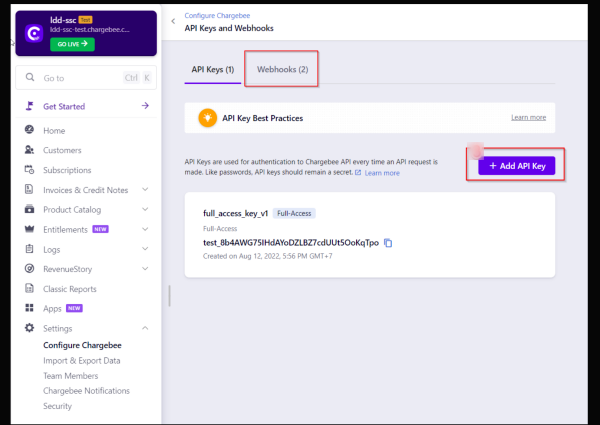Click the Chargebee logo icon
Viewport: 600px width, 425px height.
point(34,34)
